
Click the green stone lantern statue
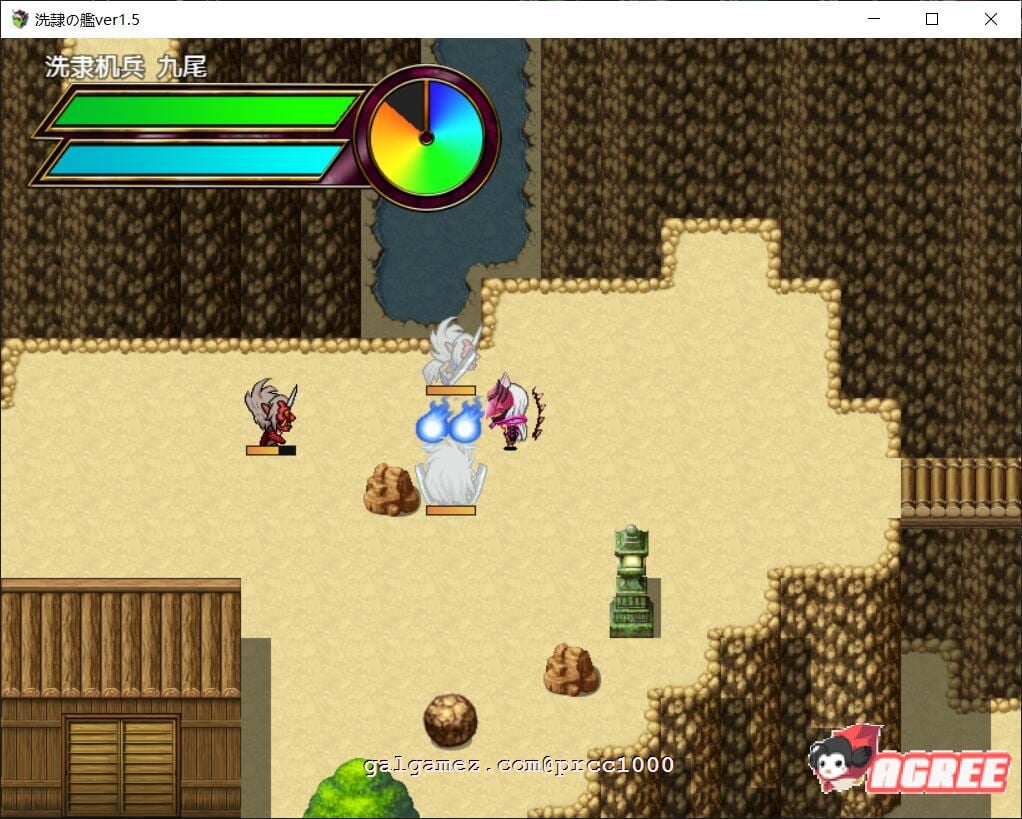point(630,580)
